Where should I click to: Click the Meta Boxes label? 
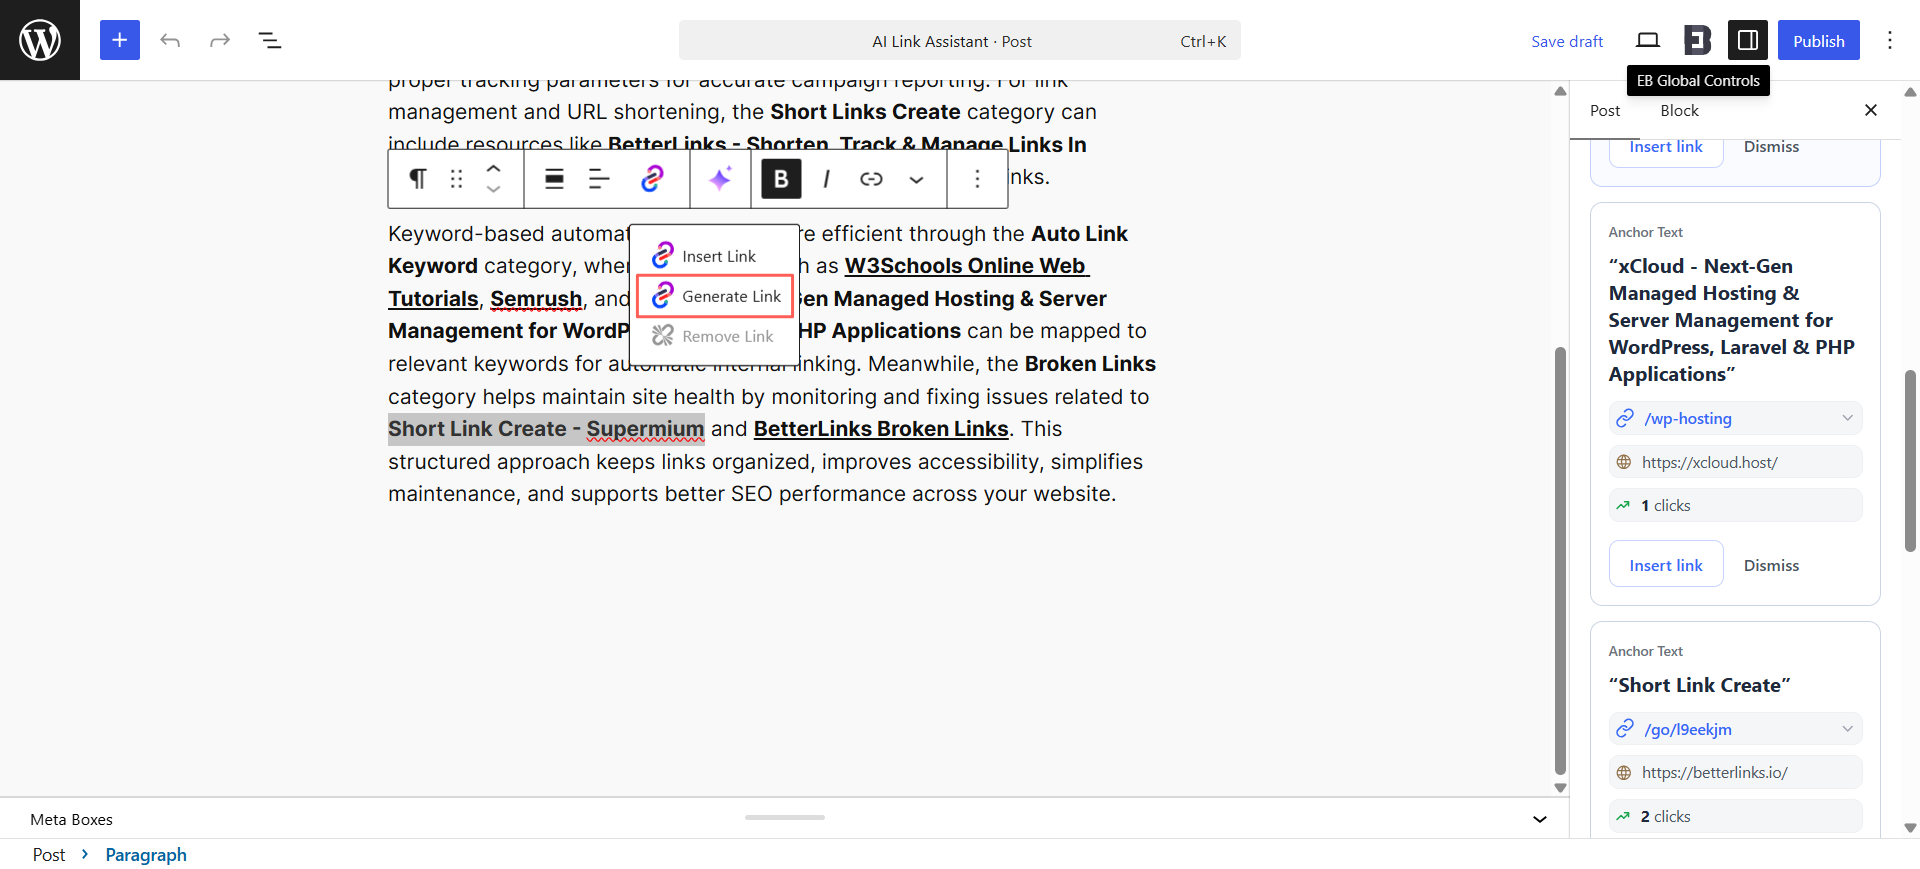71,819
